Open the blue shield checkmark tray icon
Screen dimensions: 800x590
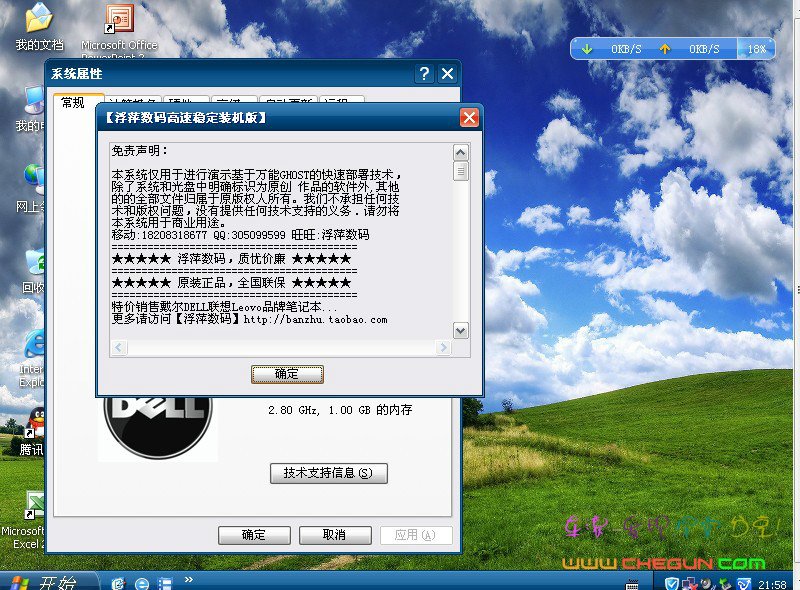(671, 583)
